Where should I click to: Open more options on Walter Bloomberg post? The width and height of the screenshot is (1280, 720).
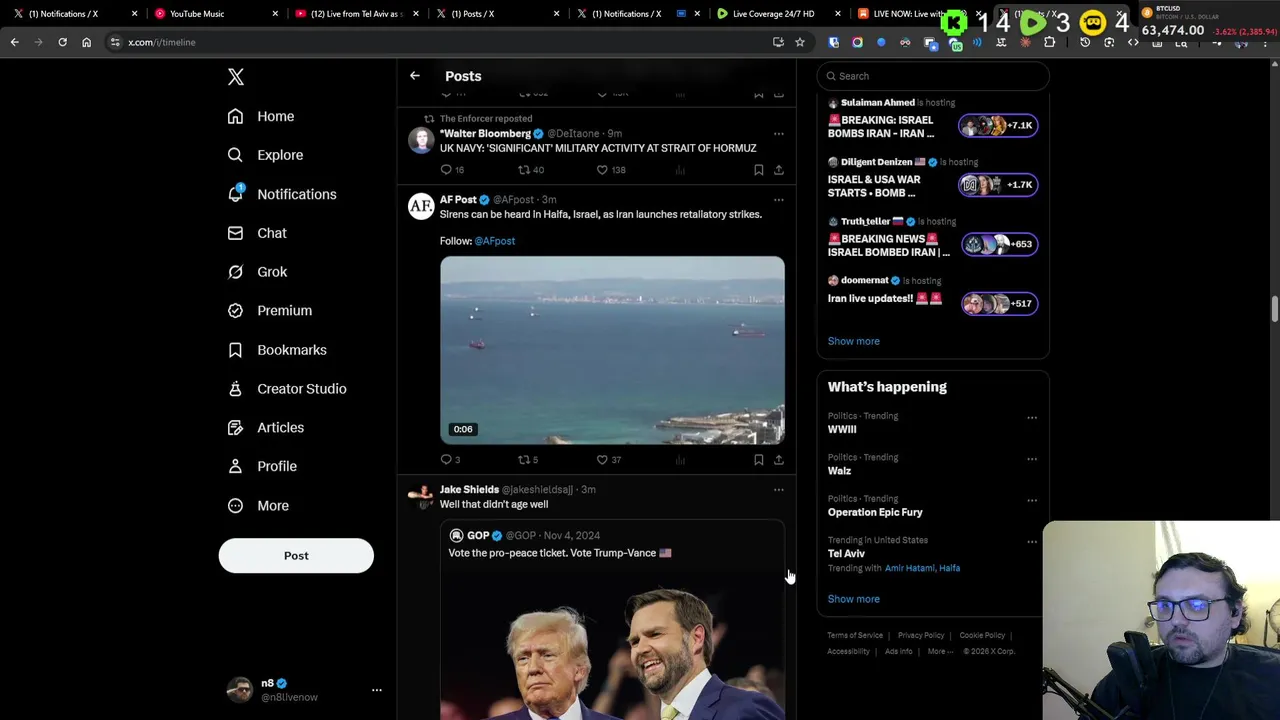(x=778, y=133)
